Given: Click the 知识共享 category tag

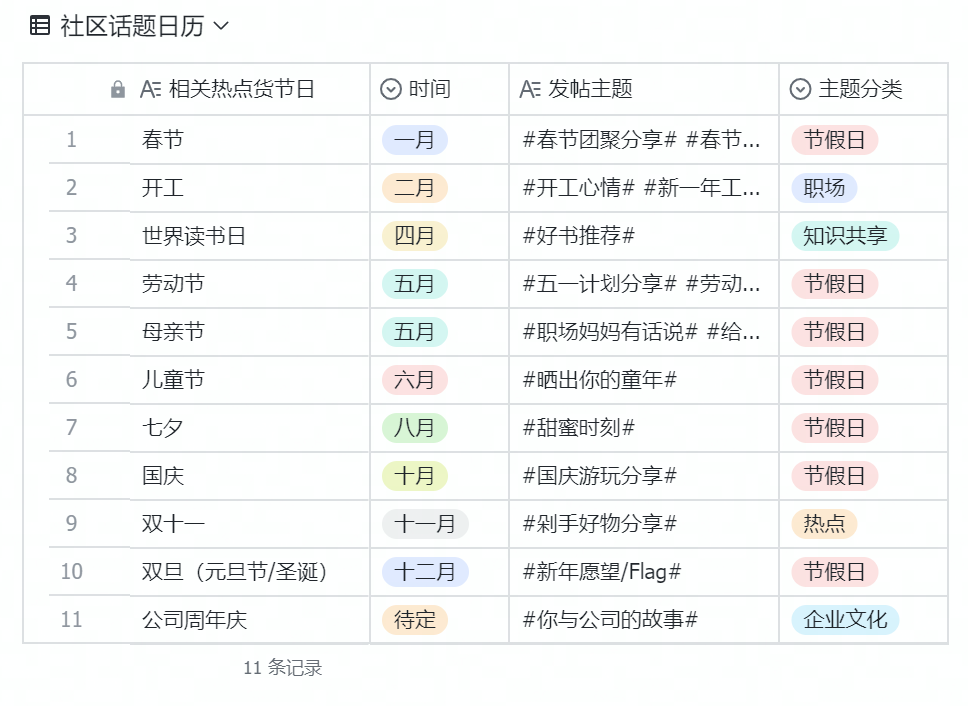Looking at the screenshot, I should pyautogui.click(x=845, y=236).
